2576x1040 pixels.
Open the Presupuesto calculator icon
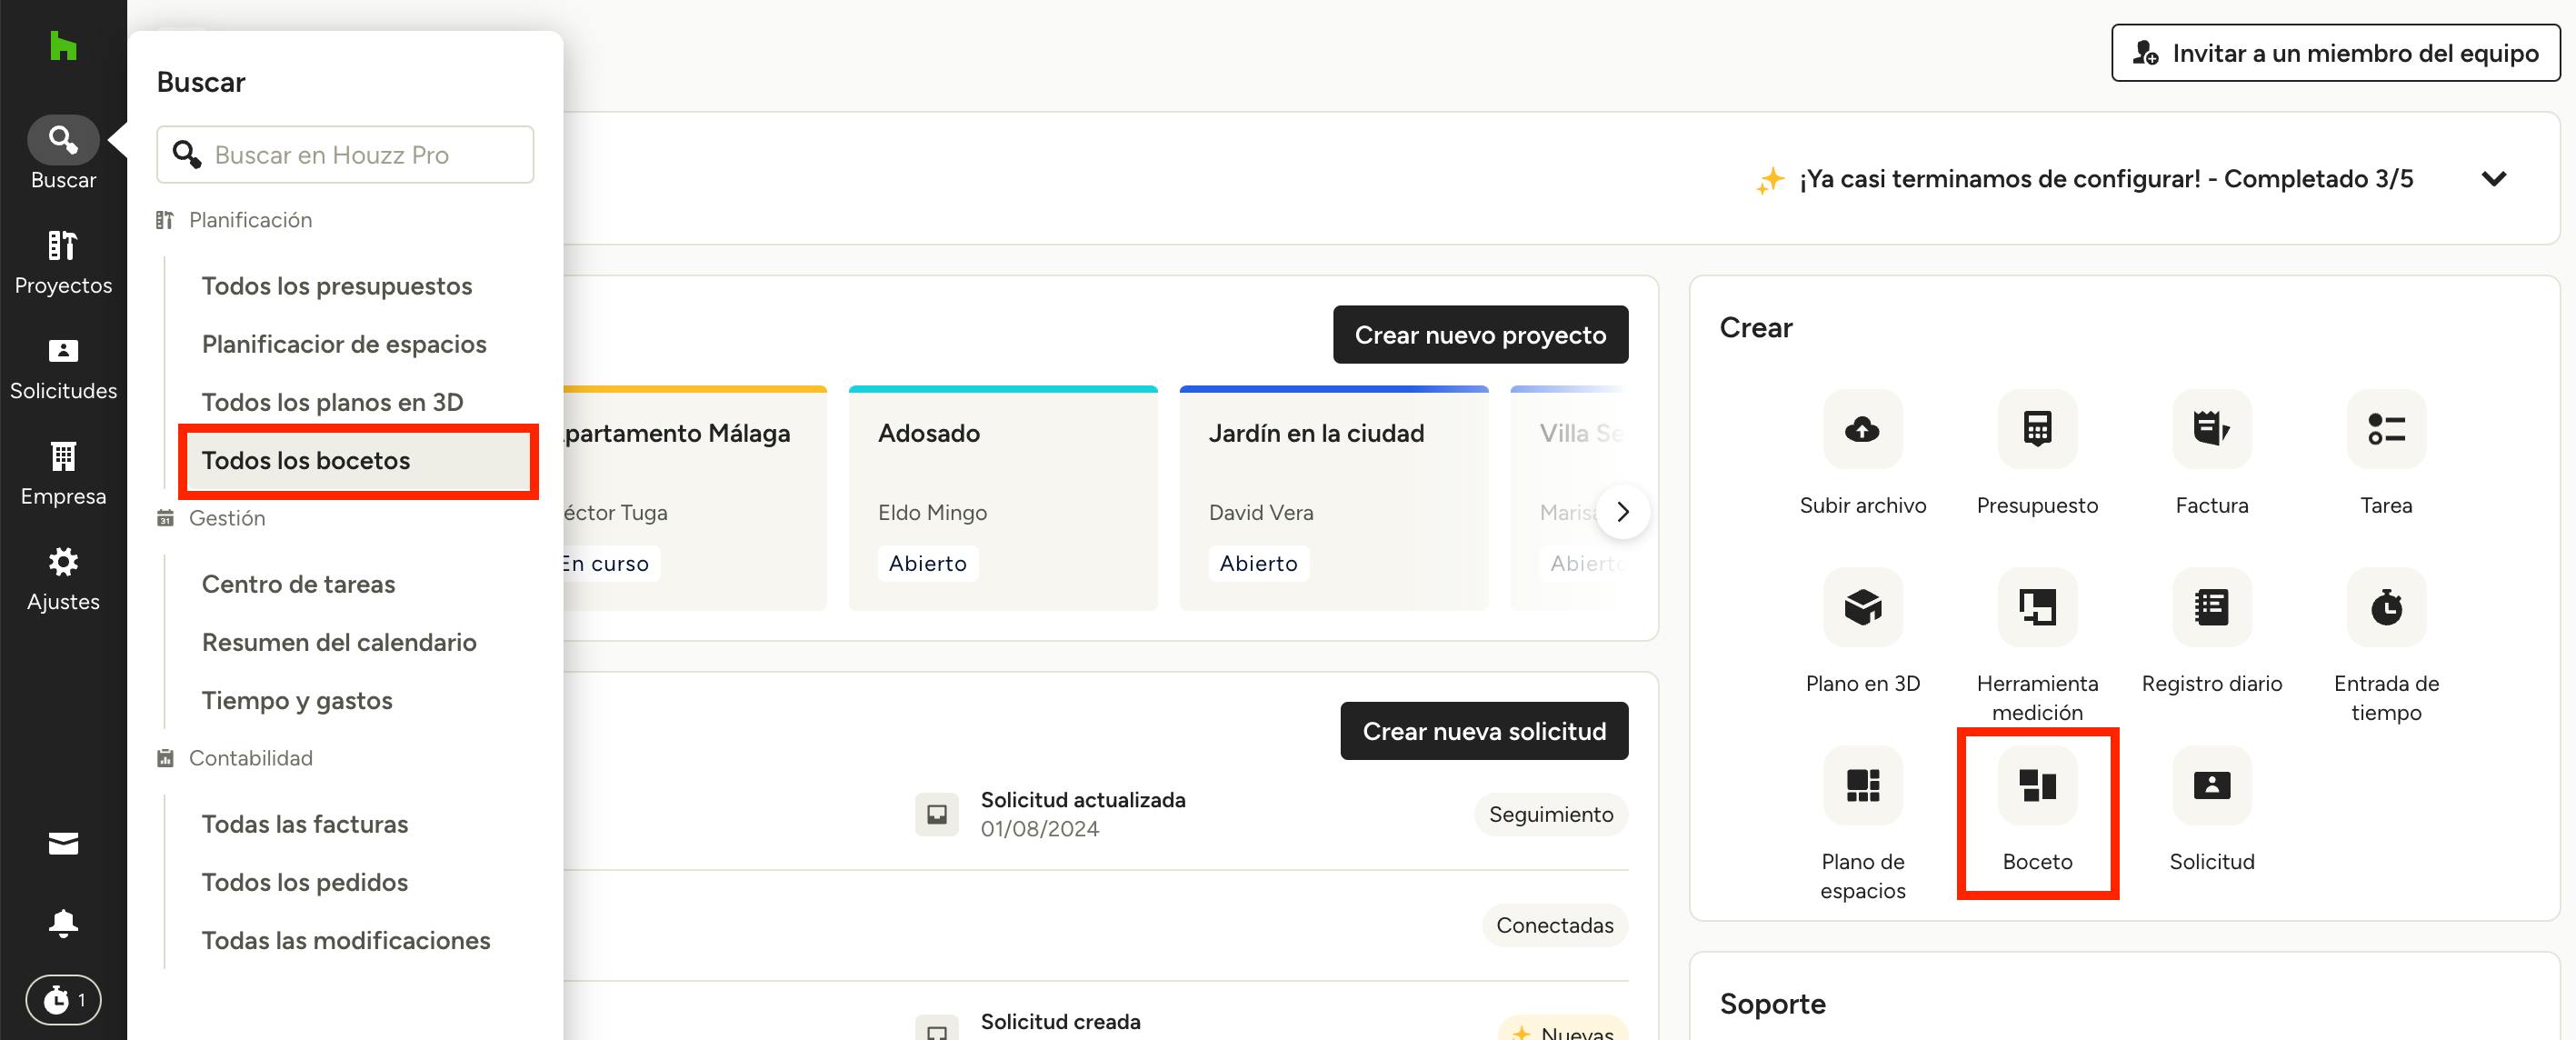click(2036, 429)
